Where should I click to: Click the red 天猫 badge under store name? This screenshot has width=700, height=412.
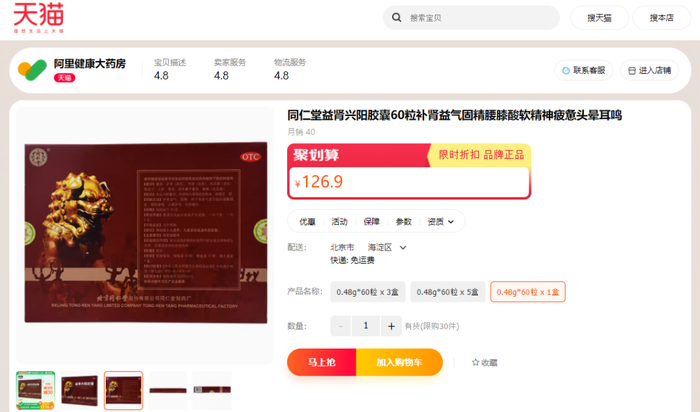64,78
